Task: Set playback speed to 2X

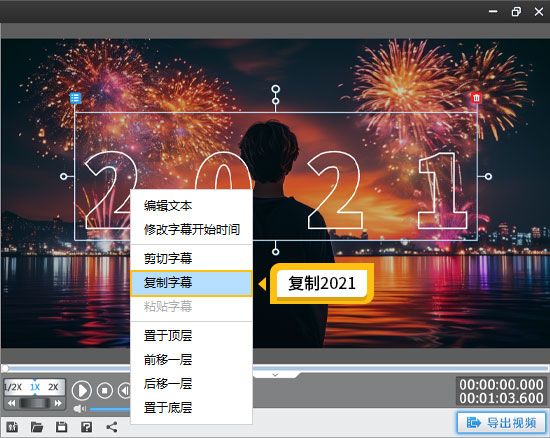Action: [x=53, y=387]
